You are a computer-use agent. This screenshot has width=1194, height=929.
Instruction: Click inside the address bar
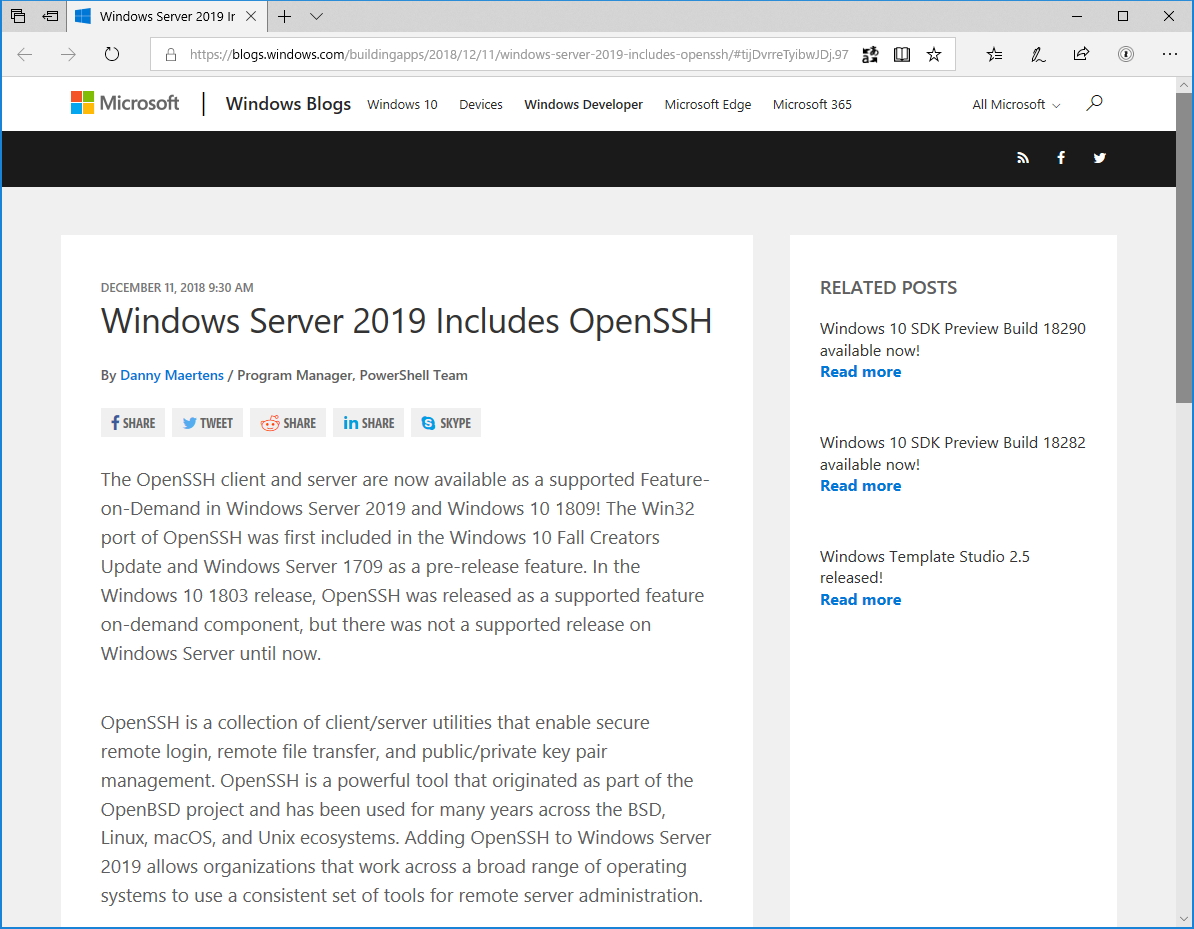click(x=500, y=55)
